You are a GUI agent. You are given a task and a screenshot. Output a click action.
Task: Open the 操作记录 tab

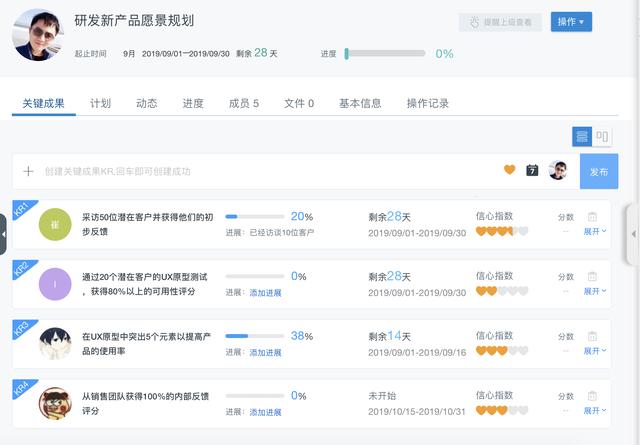428,103
